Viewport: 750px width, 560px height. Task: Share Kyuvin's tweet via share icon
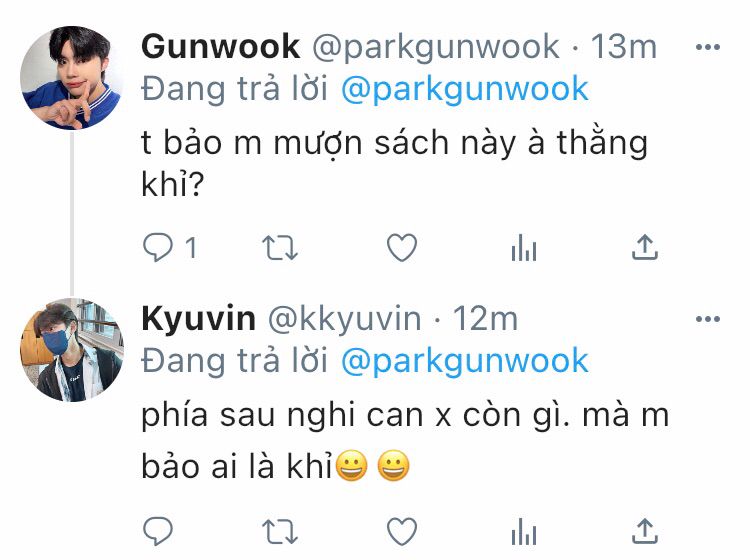tap(645, 531)
